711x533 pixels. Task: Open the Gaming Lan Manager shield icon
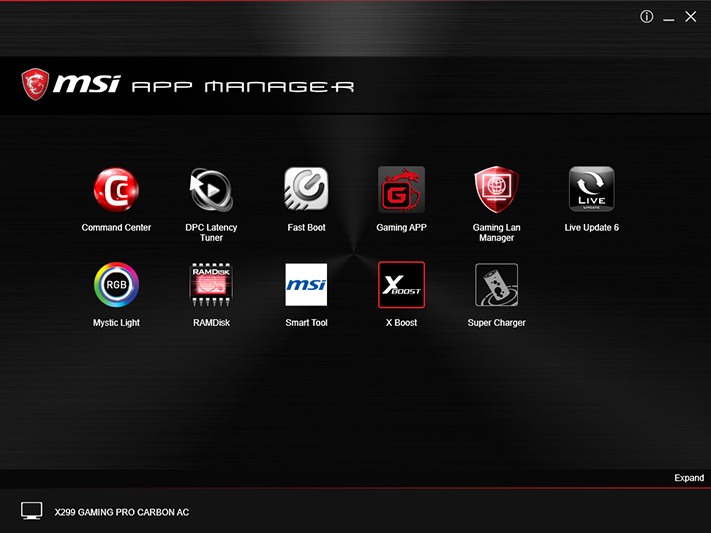point(497,189)
